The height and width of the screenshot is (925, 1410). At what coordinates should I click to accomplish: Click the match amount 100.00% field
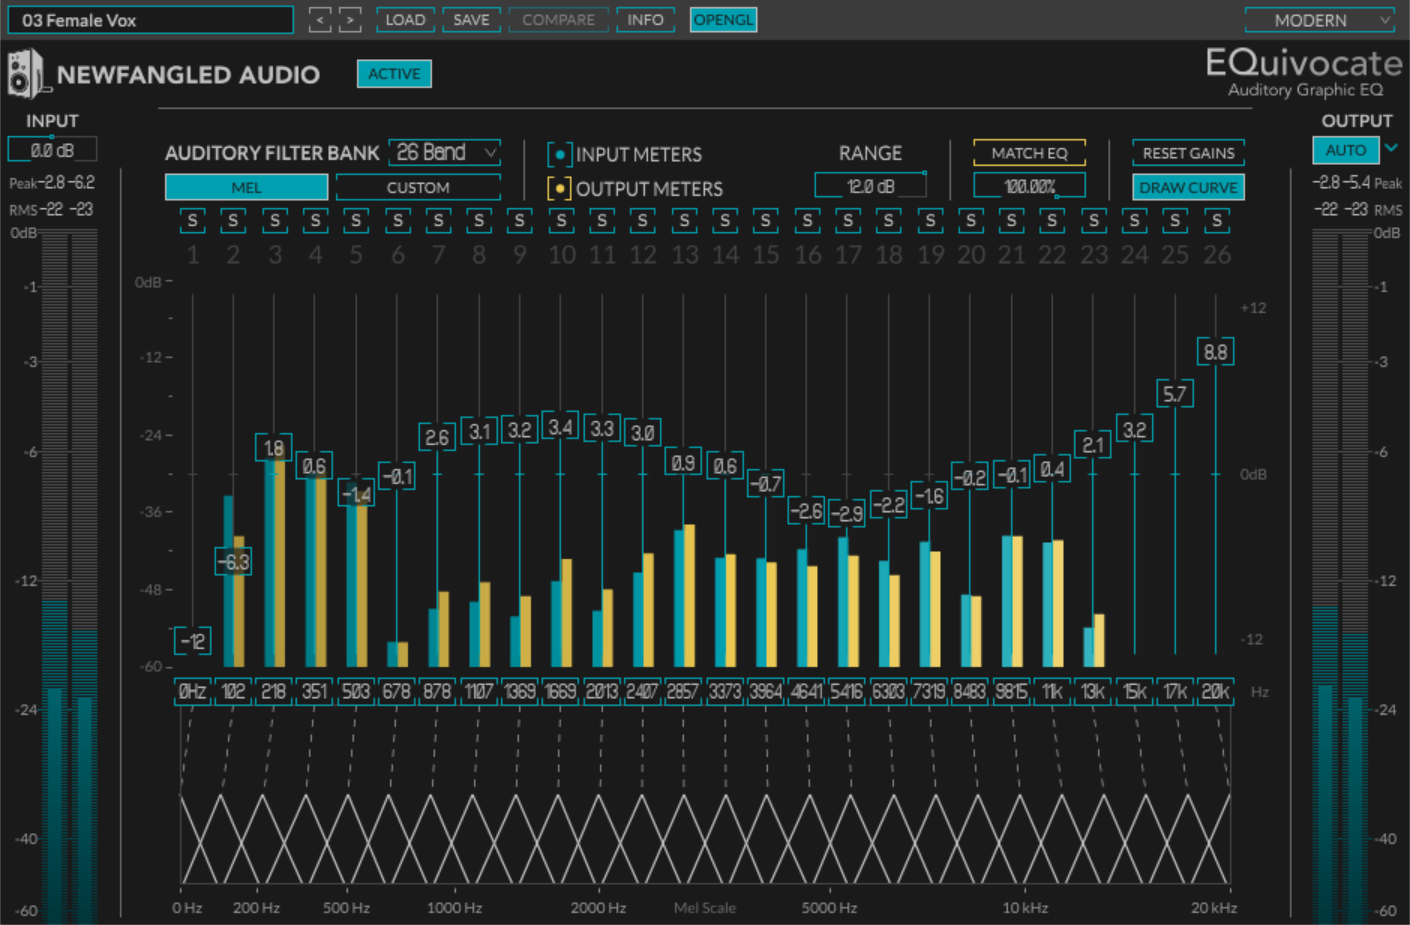pos(1029,186)
